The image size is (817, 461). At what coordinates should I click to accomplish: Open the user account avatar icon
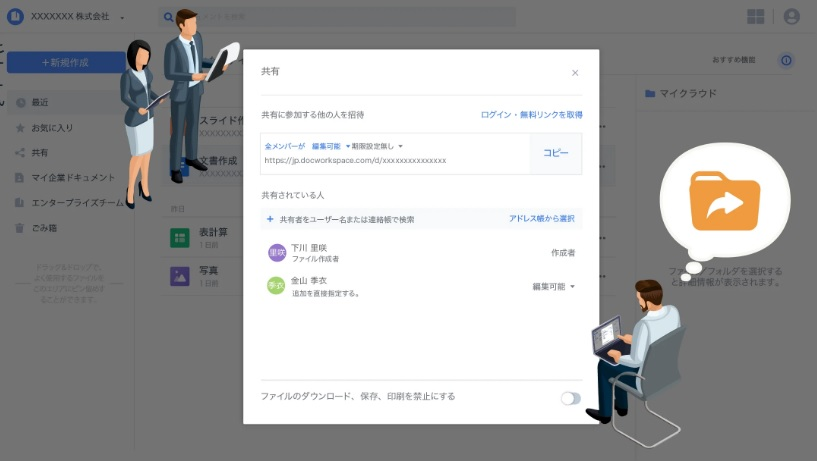792,17
